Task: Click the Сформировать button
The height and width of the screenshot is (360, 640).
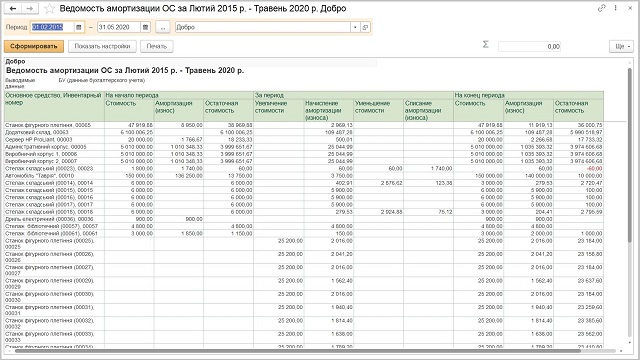Action: coord(34,47)
